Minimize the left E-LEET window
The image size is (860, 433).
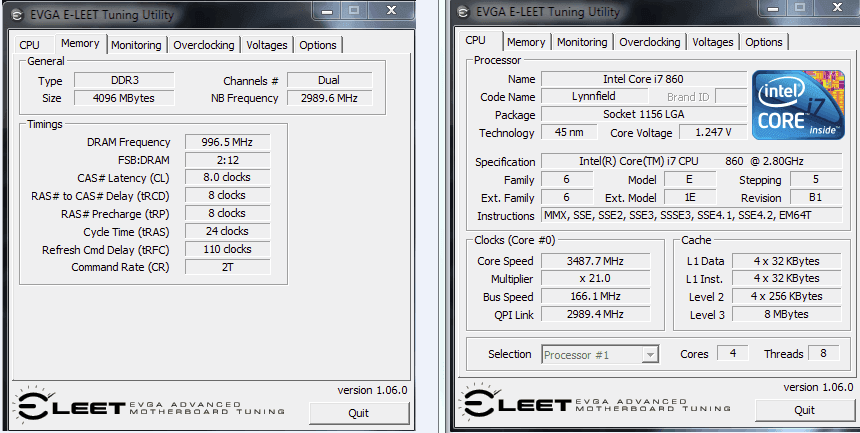coord(327,10)
